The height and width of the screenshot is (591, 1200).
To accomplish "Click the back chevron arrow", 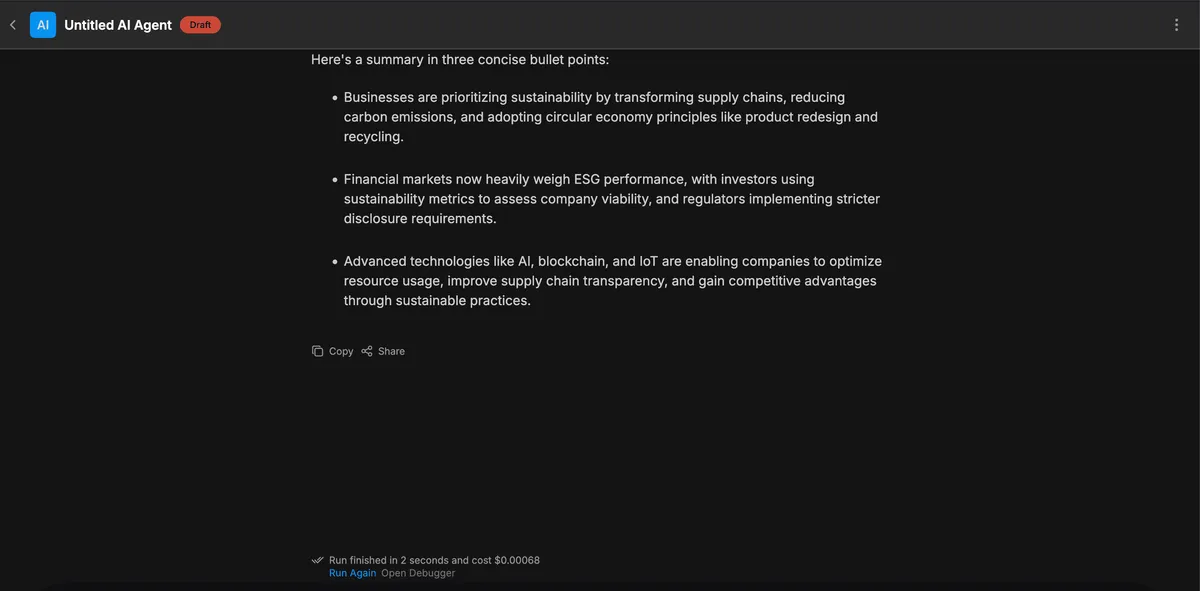I will click(13, 25).
